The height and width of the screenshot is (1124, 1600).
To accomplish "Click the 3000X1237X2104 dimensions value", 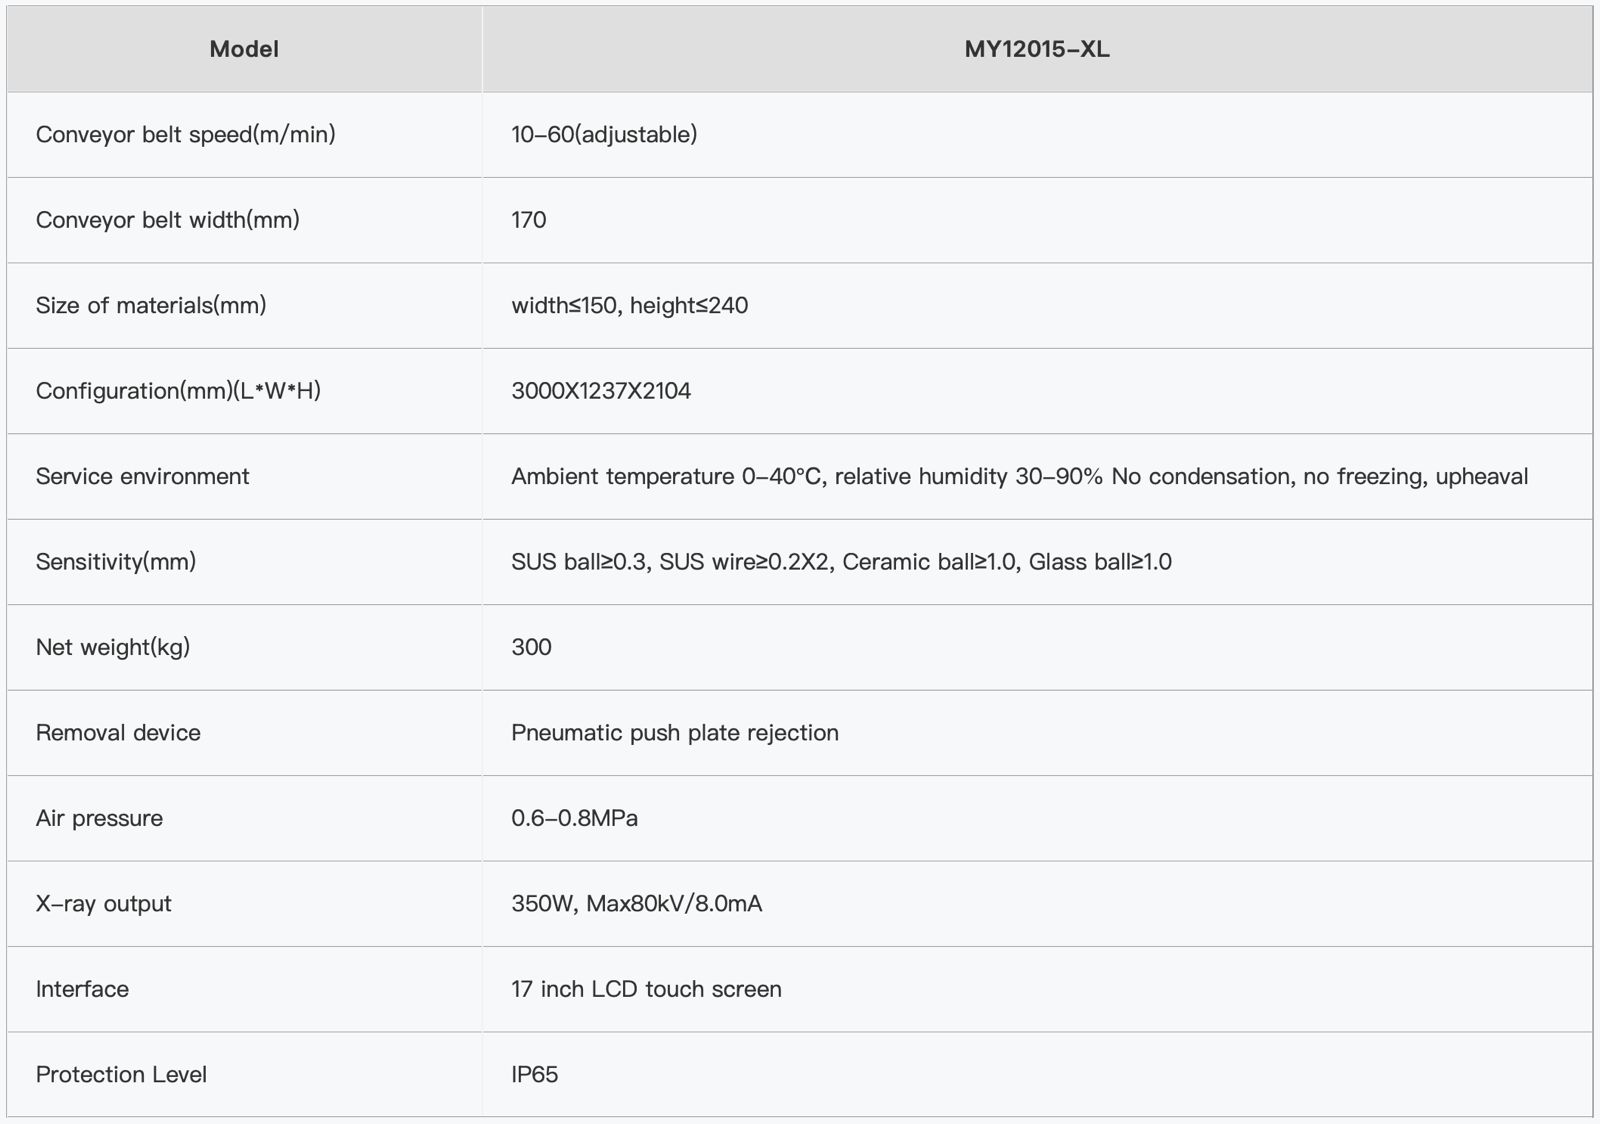I will point(601,391).
